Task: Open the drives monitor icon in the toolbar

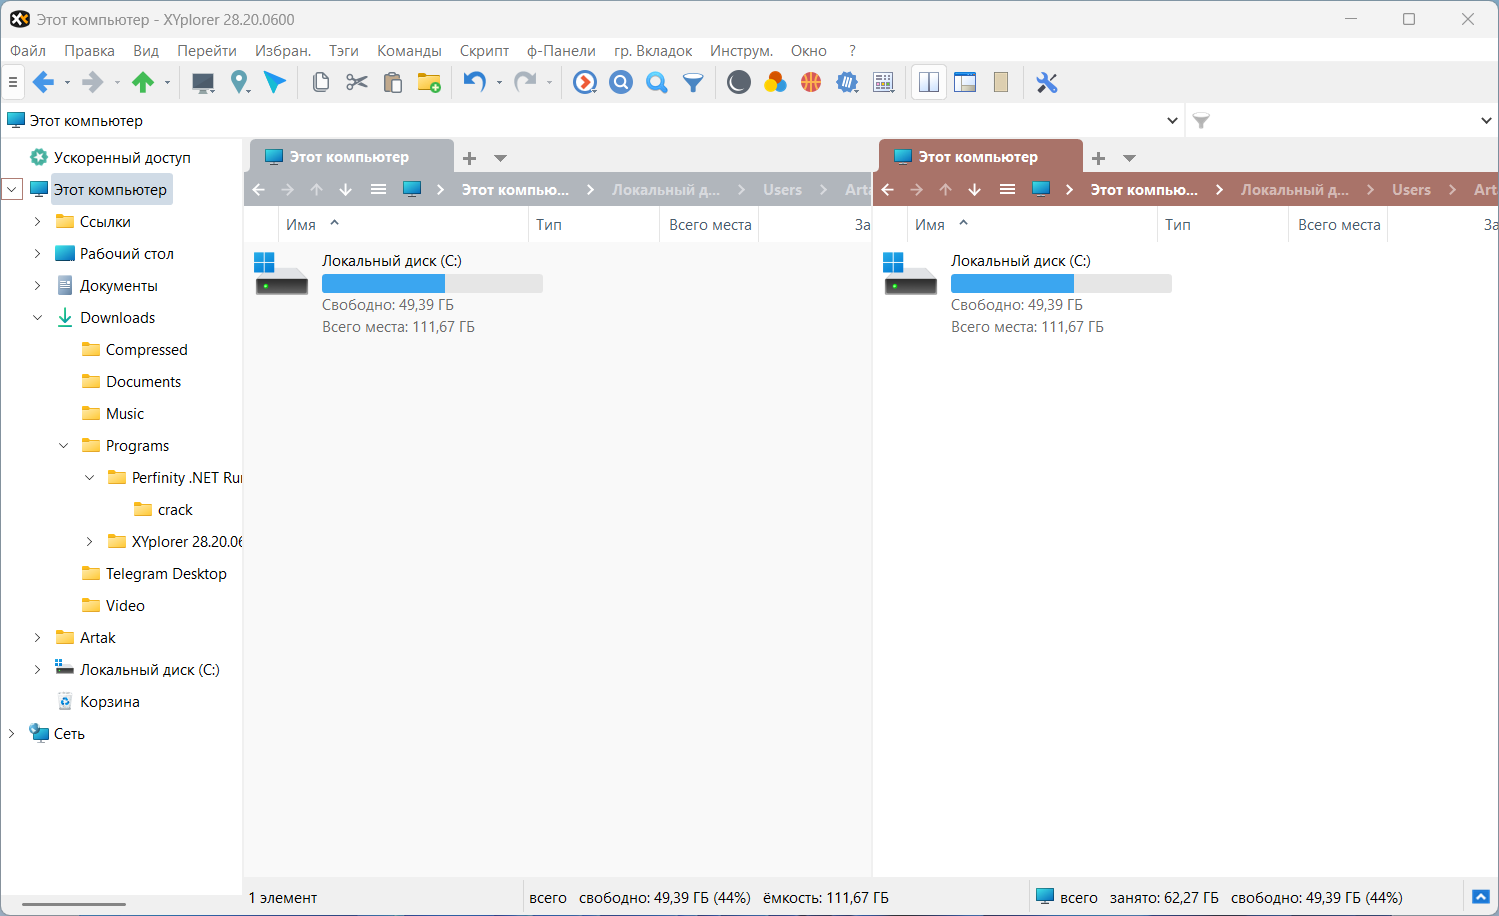Action: 203,83
